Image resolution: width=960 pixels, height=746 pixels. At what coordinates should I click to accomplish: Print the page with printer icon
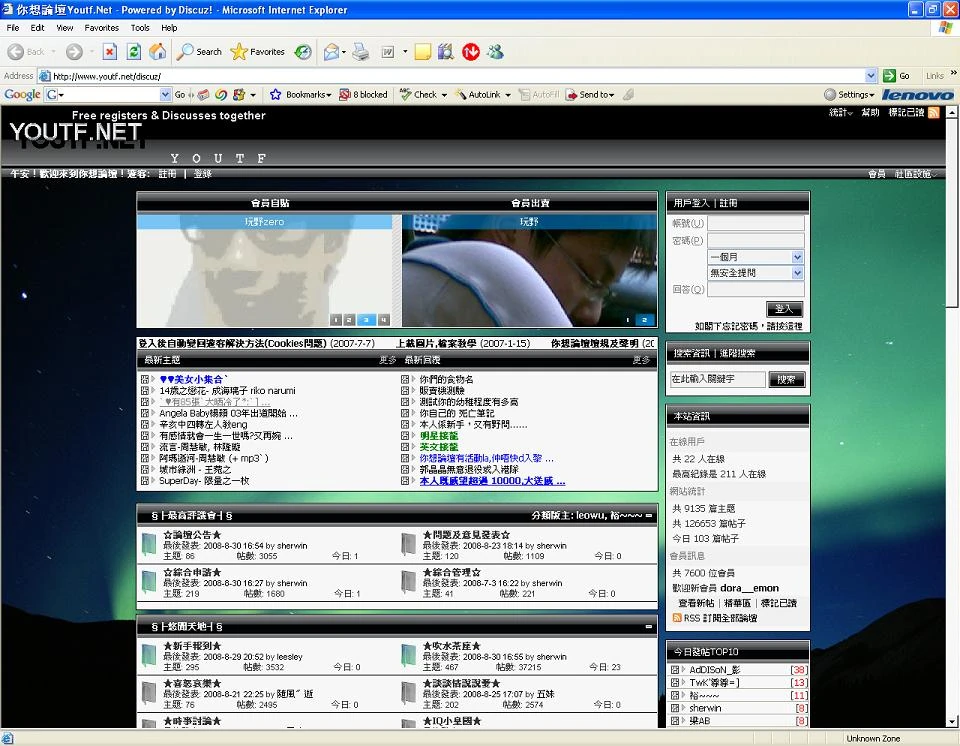click(361, 52)
